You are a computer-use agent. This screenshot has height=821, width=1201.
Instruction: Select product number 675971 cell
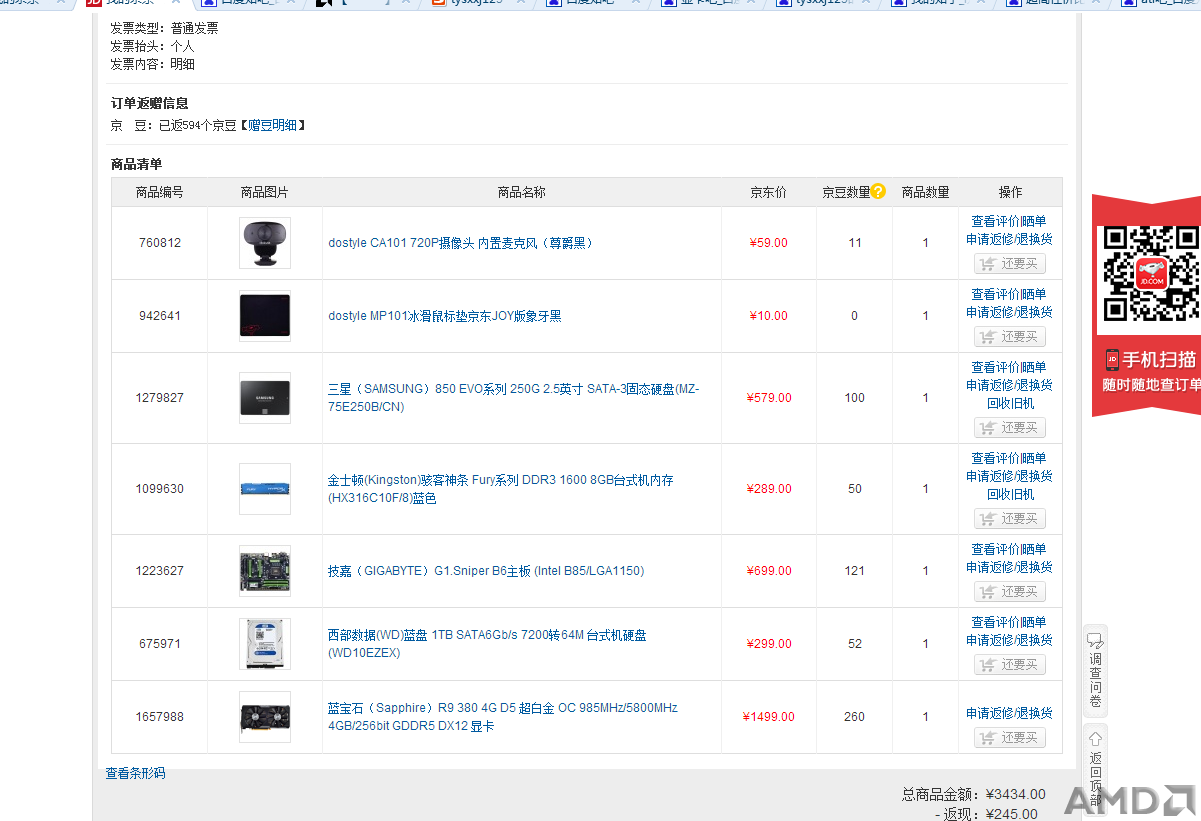click(x=160, y=644)
